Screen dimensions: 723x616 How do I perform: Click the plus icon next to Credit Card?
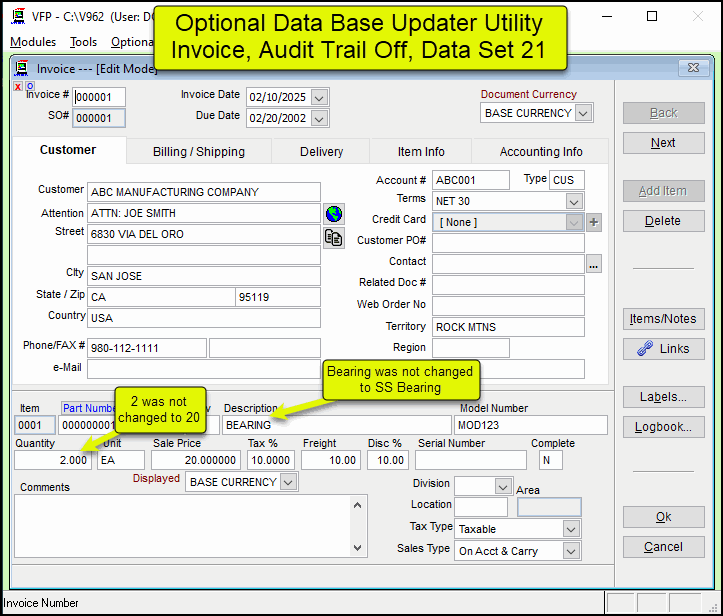click(594, 222)
